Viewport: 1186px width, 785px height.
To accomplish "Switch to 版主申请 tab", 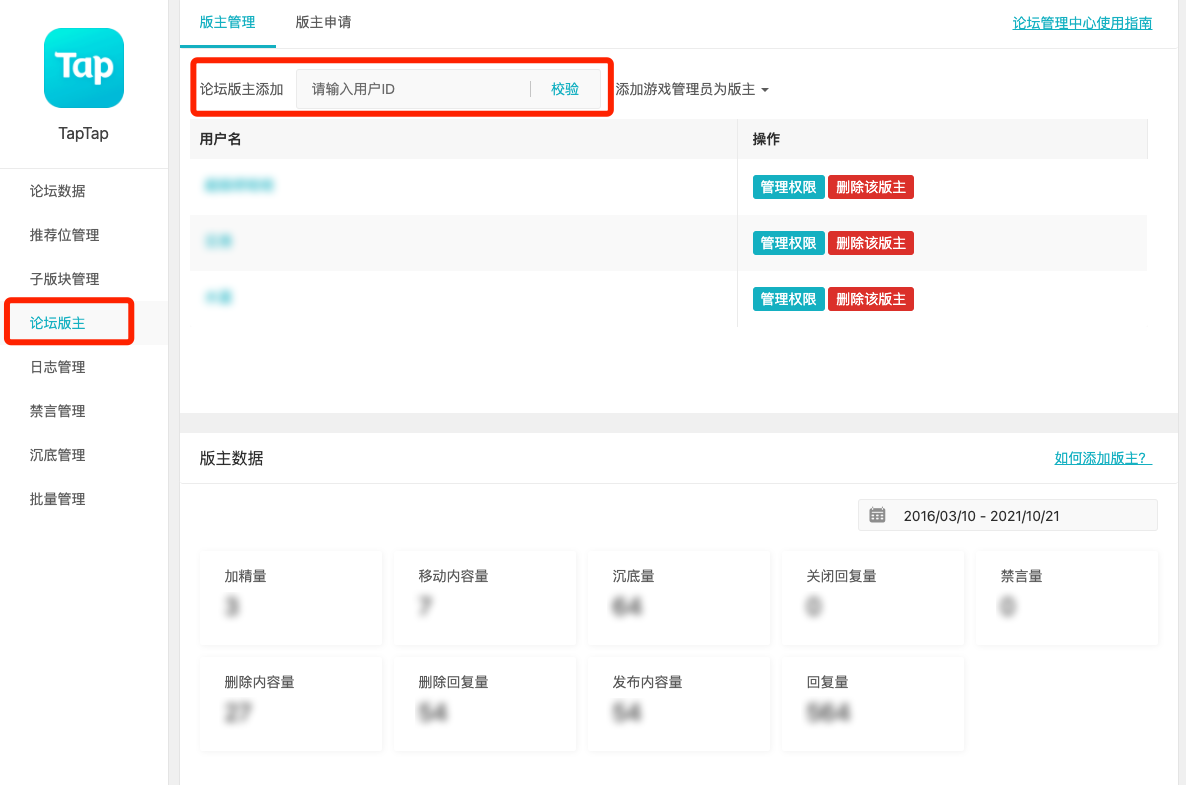I will point(323,22).
